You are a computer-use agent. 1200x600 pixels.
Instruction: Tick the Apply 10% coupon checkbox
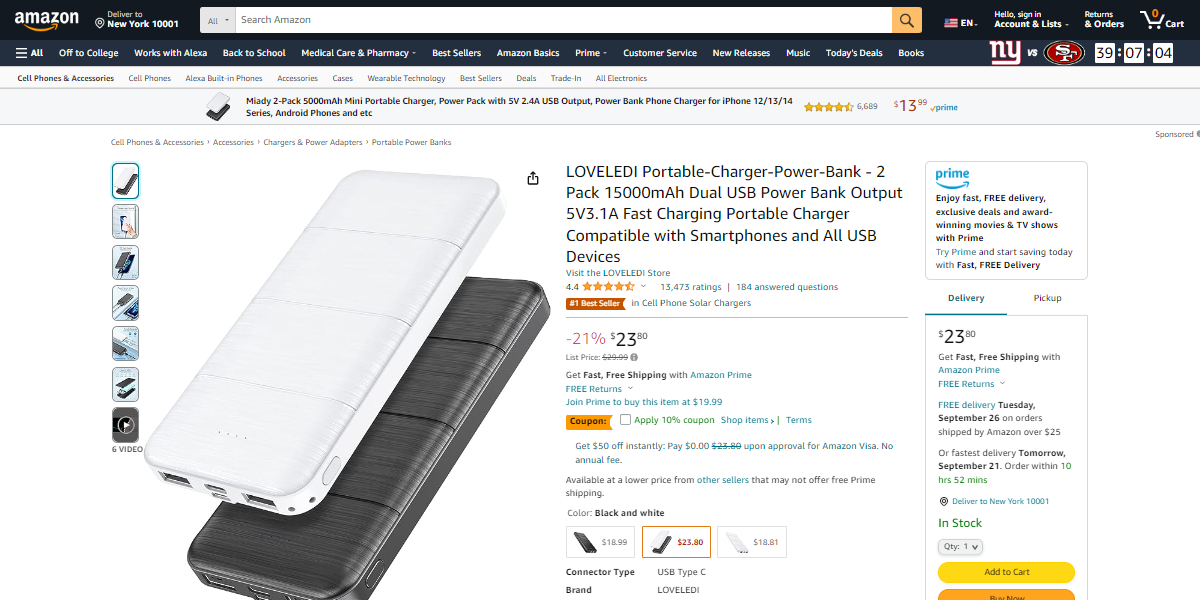pos(625,420)
